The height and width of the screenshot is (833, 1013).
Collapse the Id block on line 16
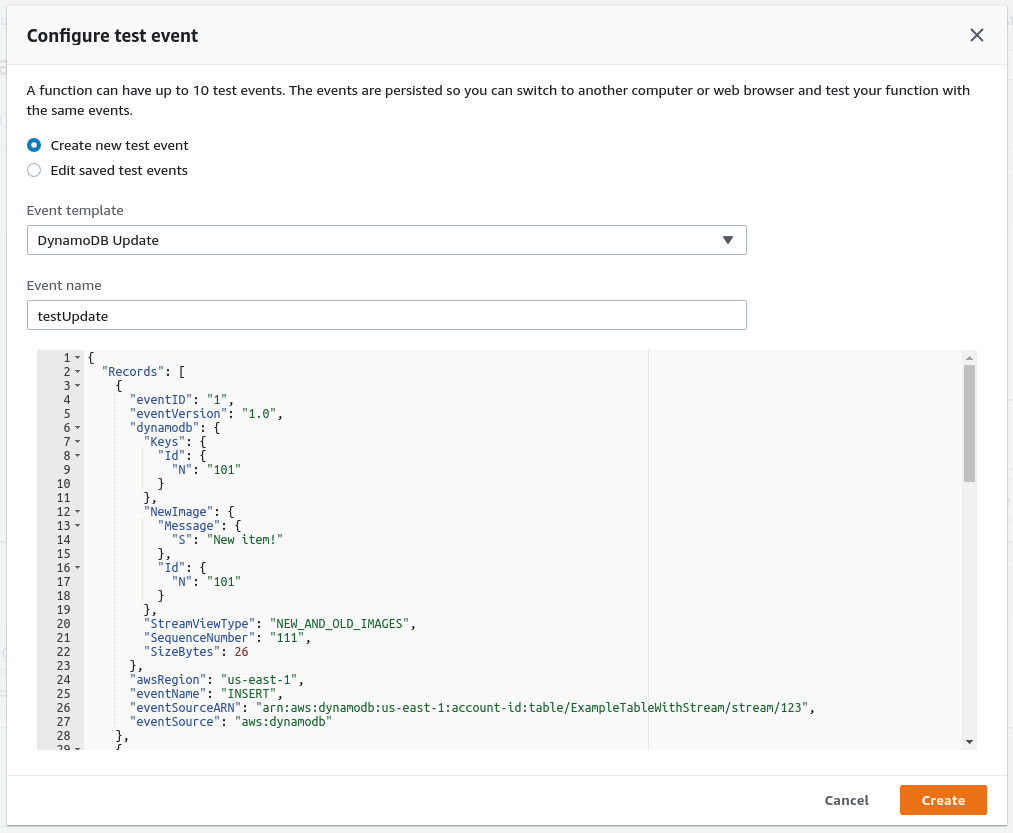(x=78, y=567)
